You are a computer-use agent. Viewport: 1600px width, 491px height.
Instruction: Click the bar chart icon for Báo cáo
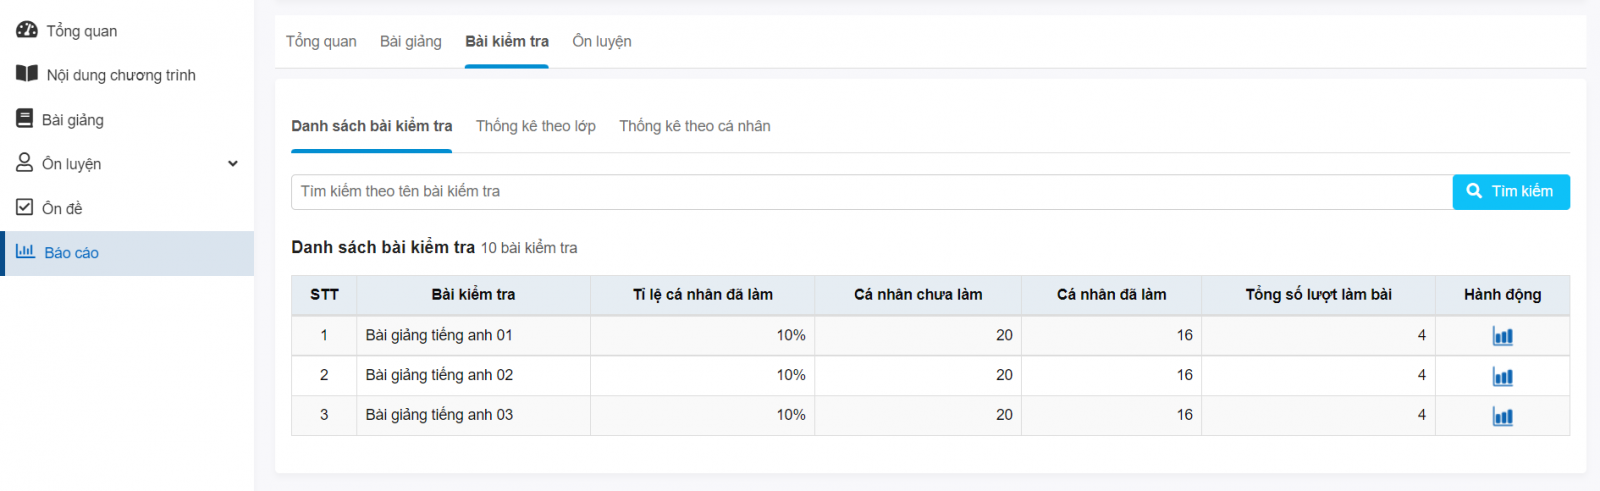point(25,251)
